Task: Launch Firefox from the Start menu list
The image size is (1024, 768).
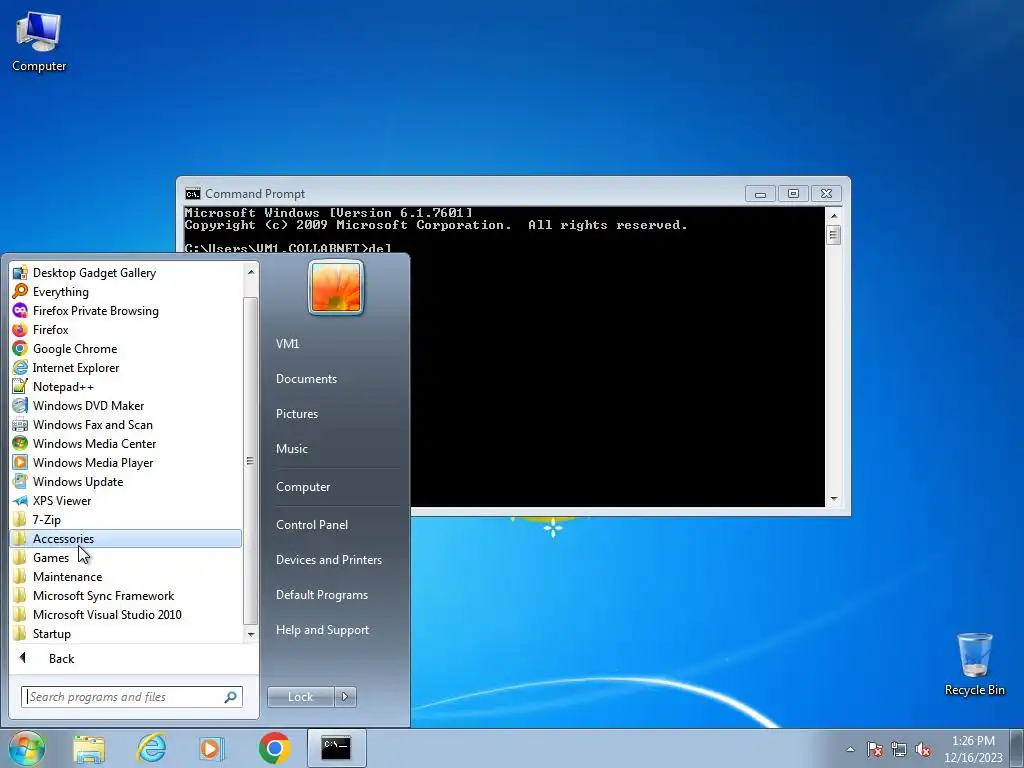Action: [126, 330]
